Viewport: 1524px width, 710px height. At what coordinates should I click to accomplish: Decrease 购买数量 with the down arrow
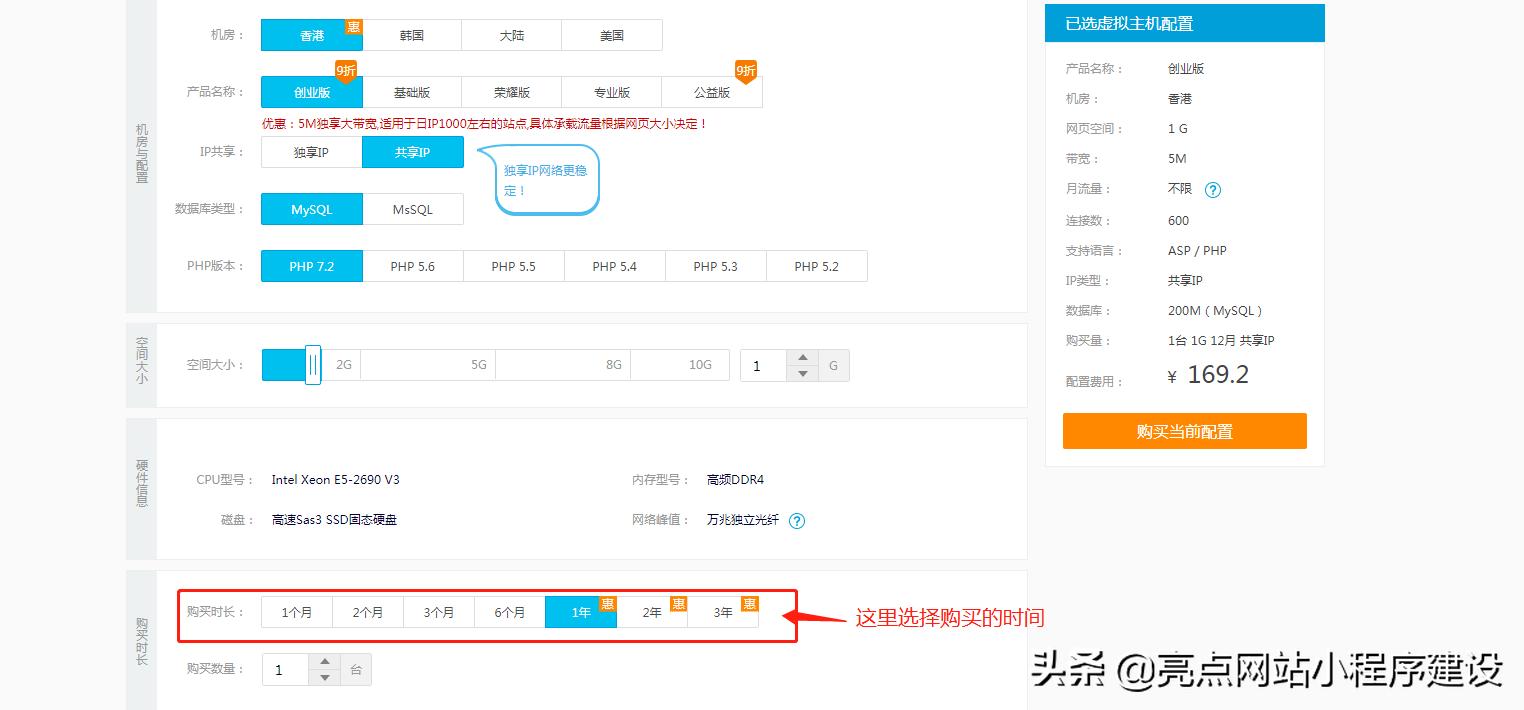(x=325, y=677)
